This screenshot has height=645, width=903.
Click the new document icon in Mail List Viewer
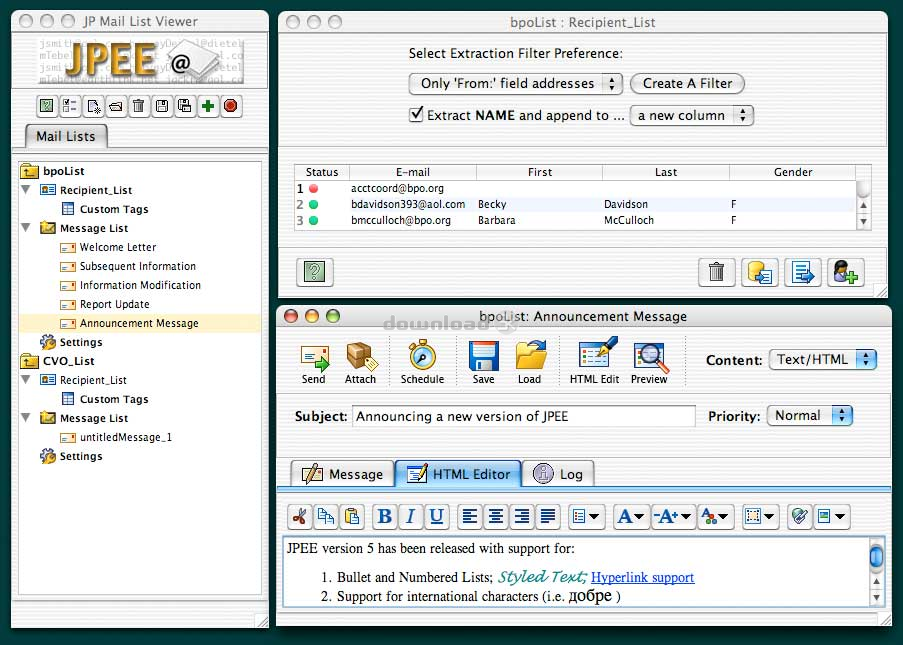93,106
